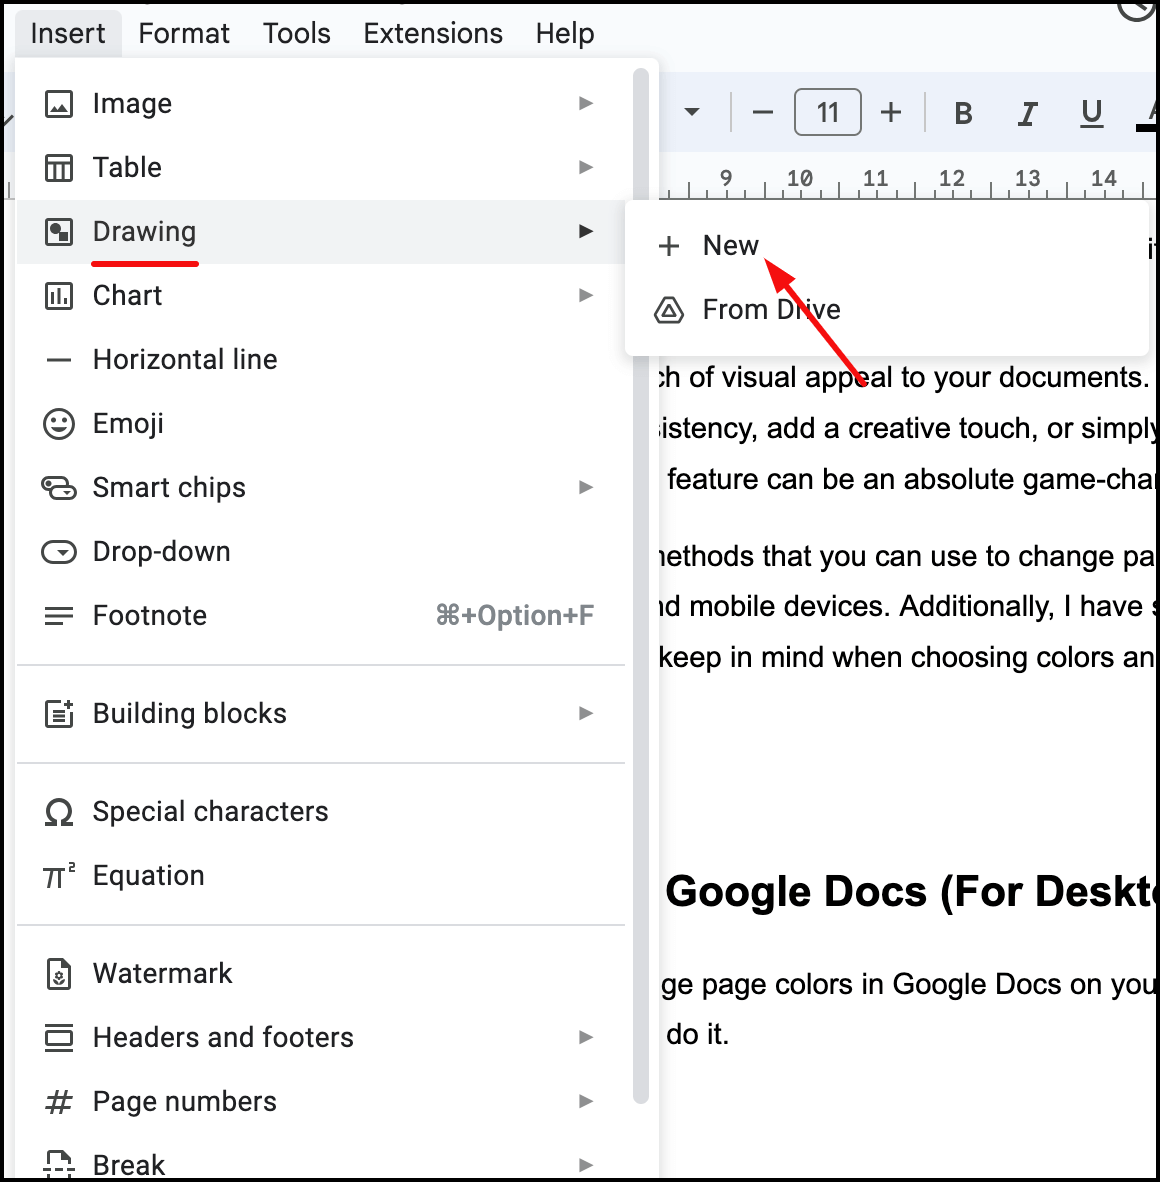Expand the Drawing submenu arrow
1160x1182 pixels.
[586, 231]
